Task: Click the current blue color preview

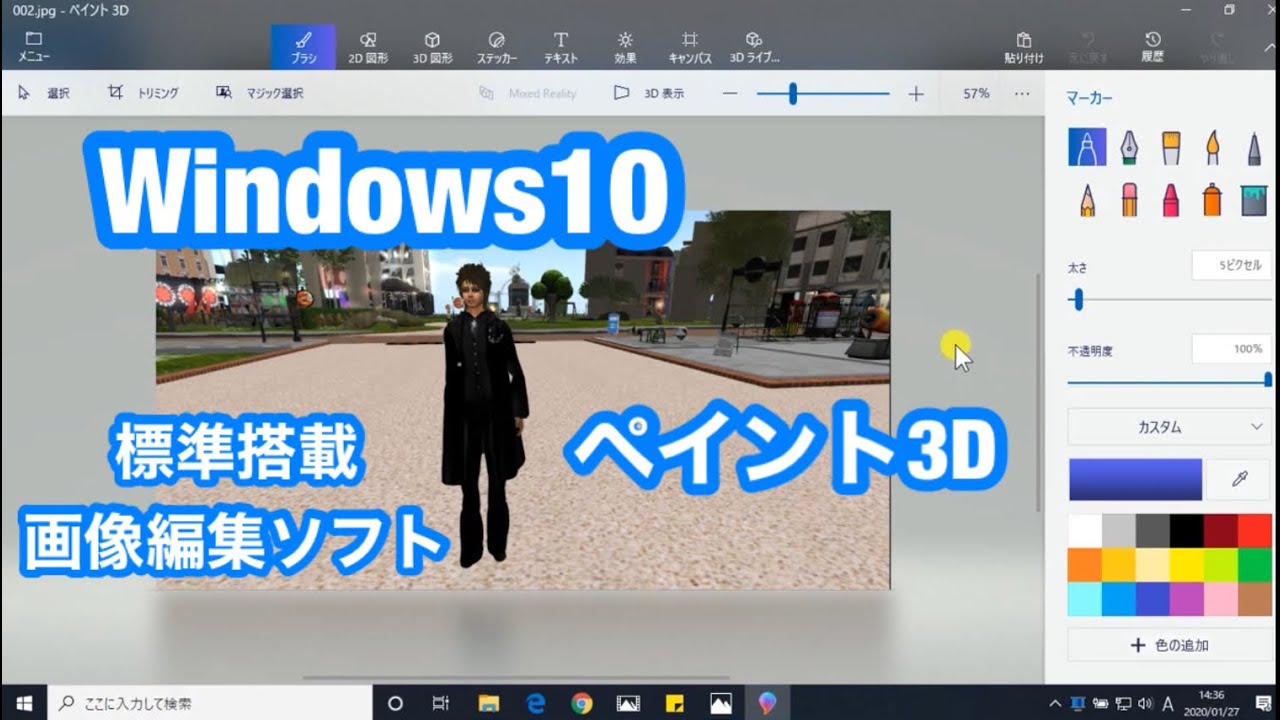Action: [x=1135, y=480]
